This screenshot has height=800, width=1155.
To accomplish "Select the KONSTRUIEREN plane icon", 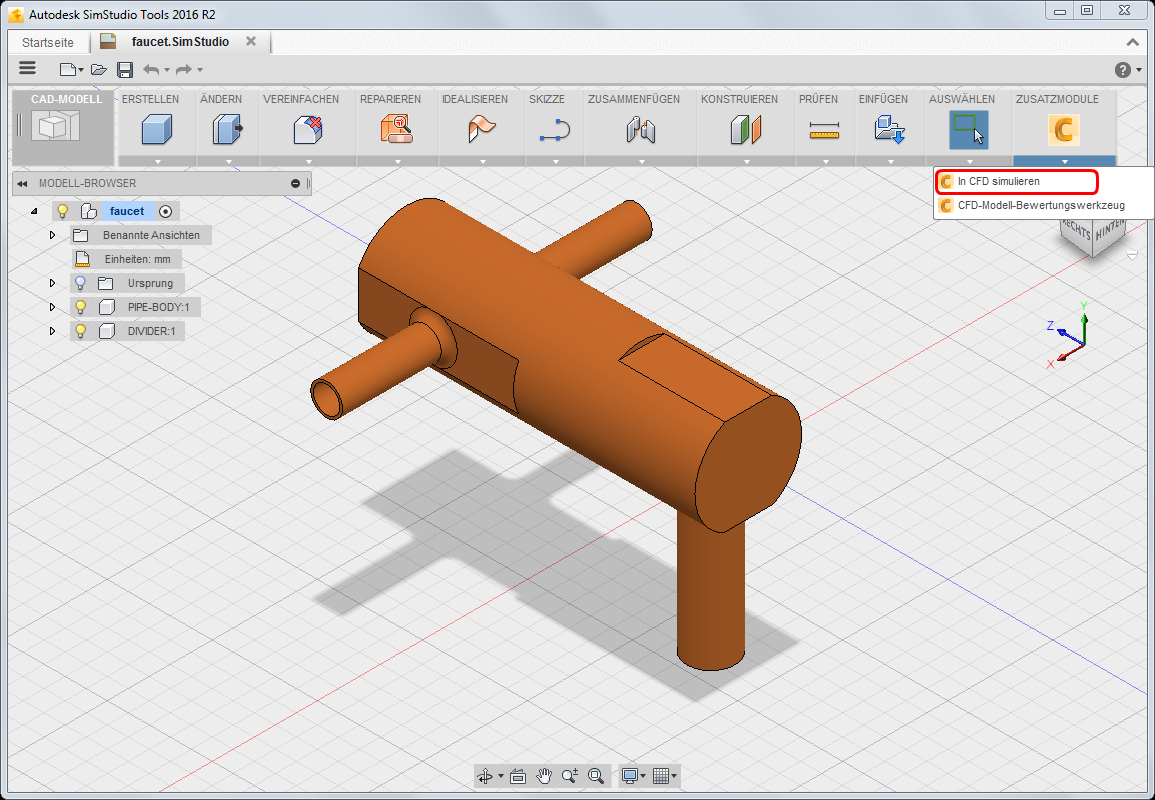I will pyautogui.click(x=745, y=130).
